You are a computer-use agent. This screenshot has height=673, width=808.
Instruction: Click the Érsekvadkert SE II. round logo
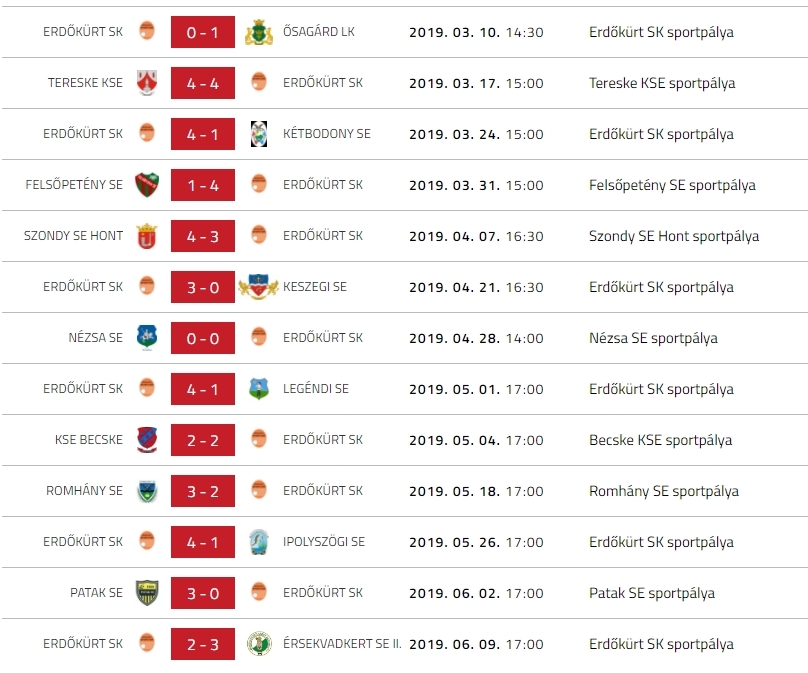(x=259, y=644)
